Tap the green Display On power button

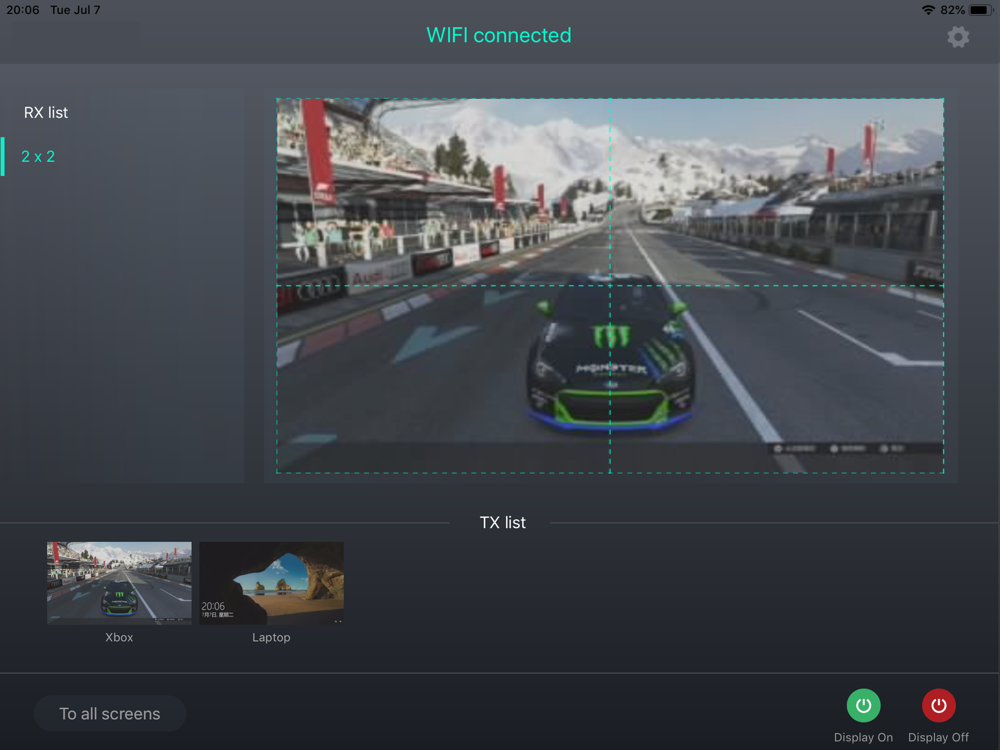click(x=864, y=705)
